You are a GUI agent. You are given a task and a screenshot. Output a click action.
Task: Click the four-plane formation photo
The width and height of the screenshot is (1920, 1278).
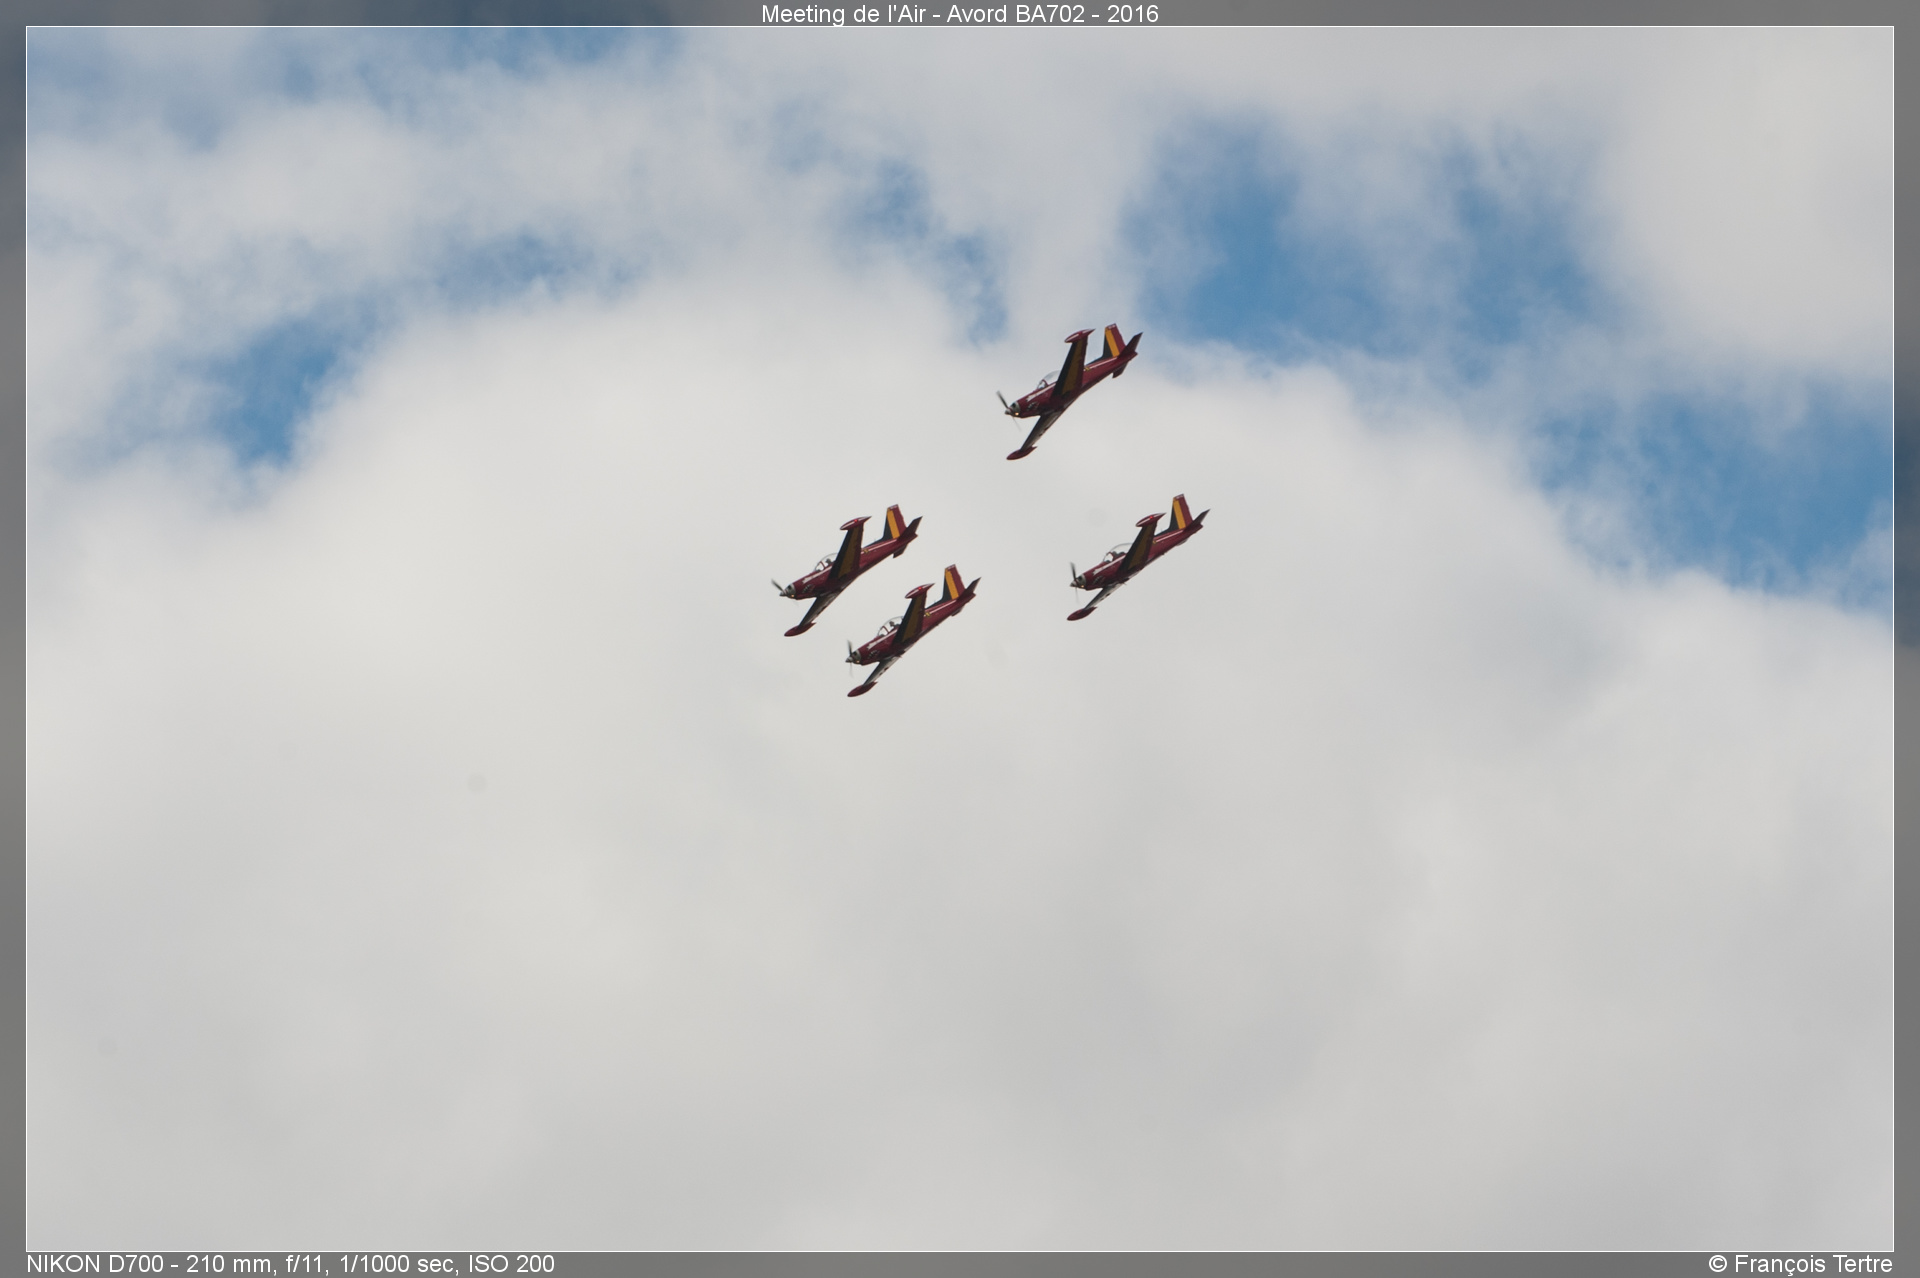click(960, 639)
